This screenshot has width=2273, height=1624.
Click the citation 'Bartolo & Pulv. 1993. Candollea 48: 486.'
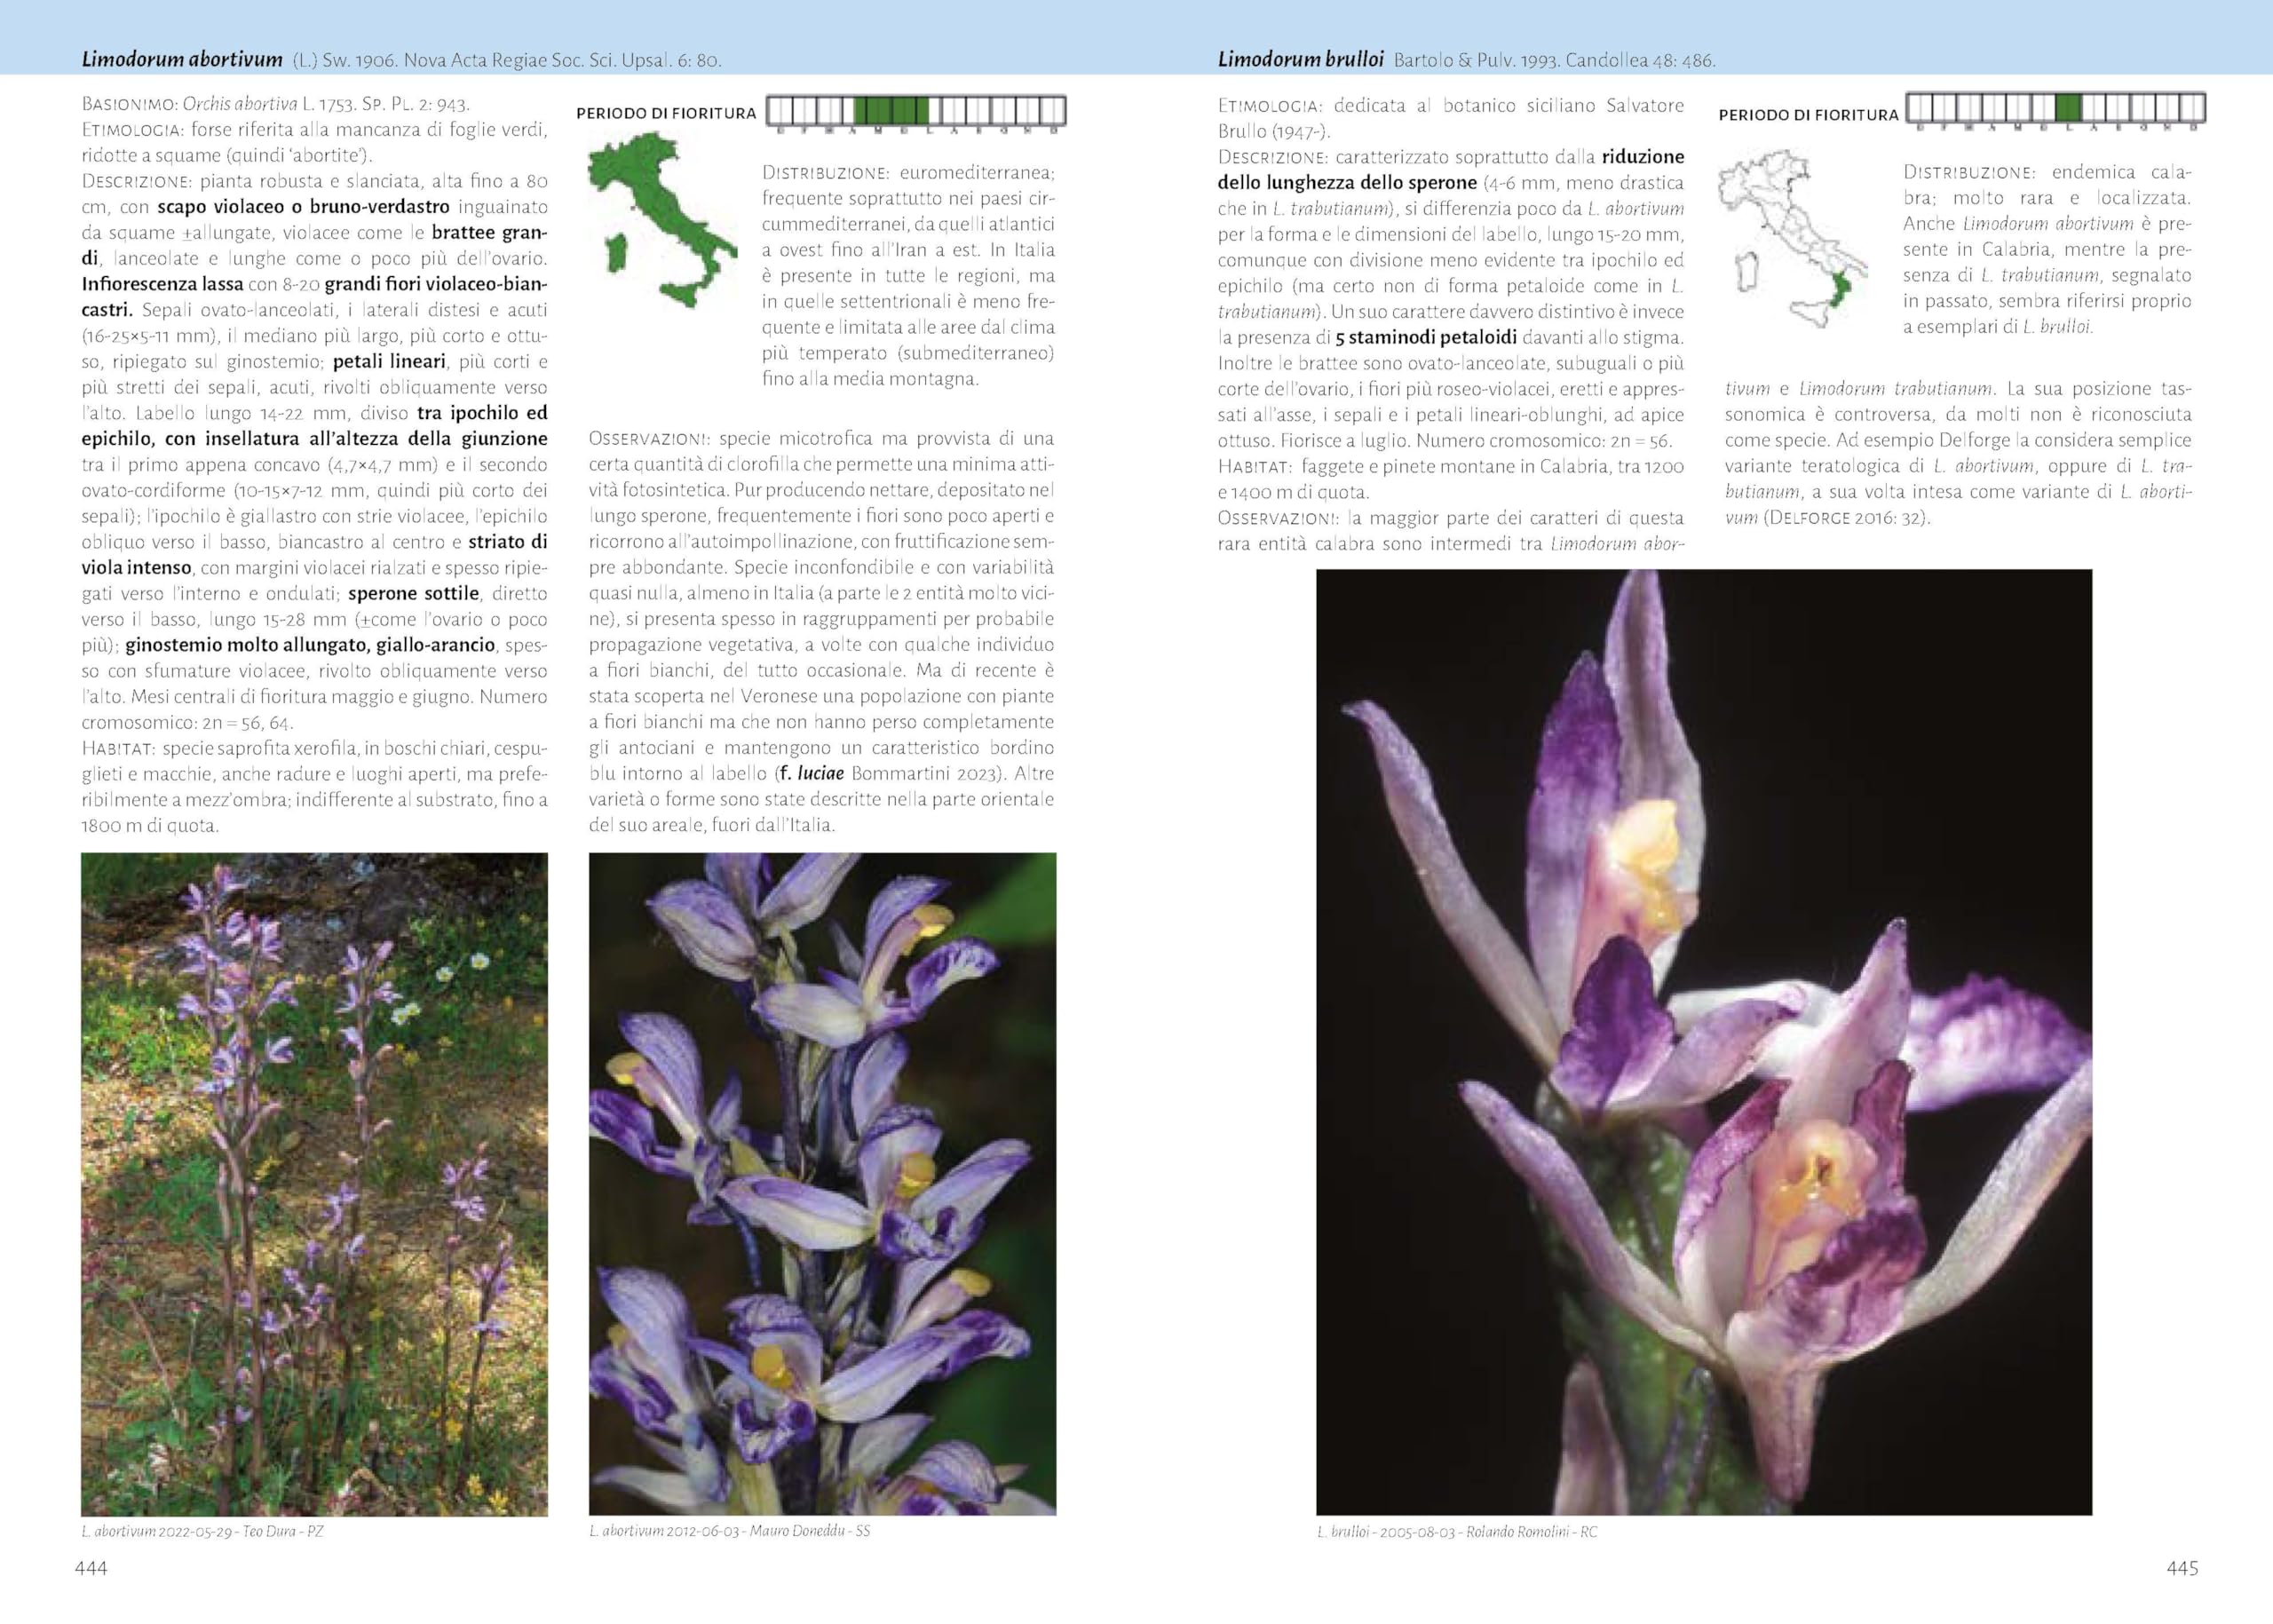coord(1555,60)
